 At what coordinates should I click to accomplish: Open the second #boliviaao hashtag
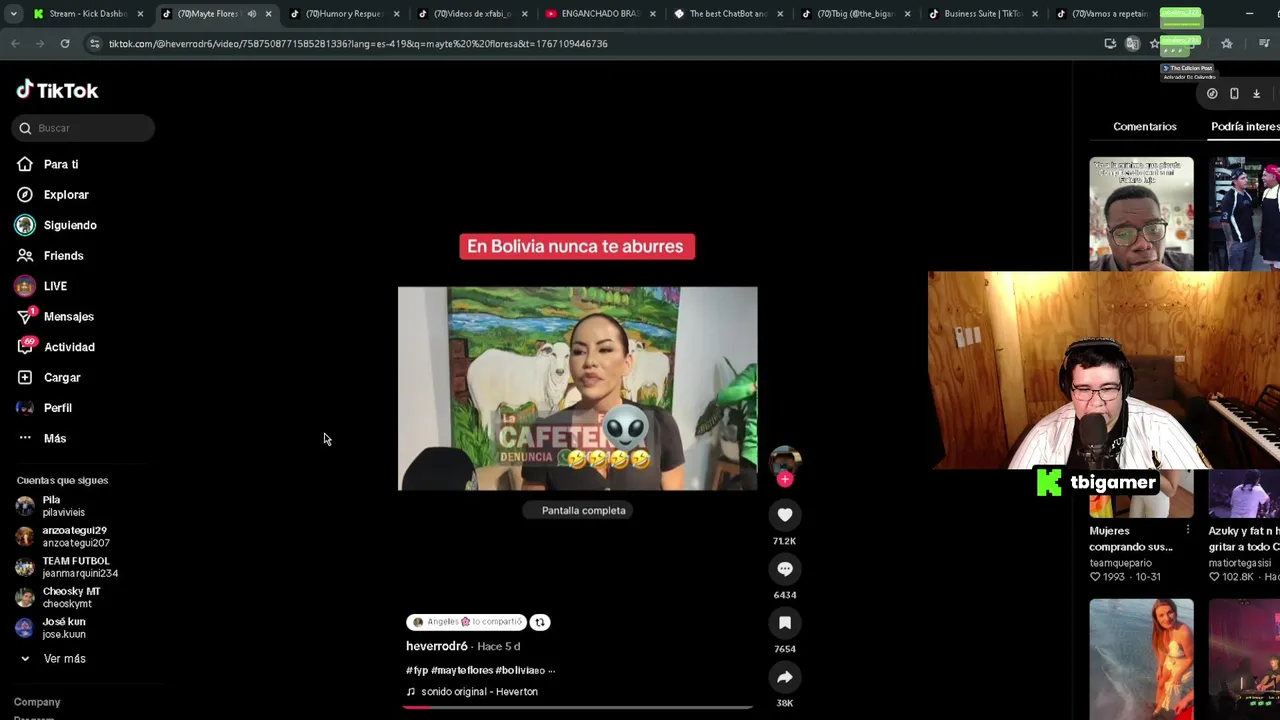click(519, 670)
